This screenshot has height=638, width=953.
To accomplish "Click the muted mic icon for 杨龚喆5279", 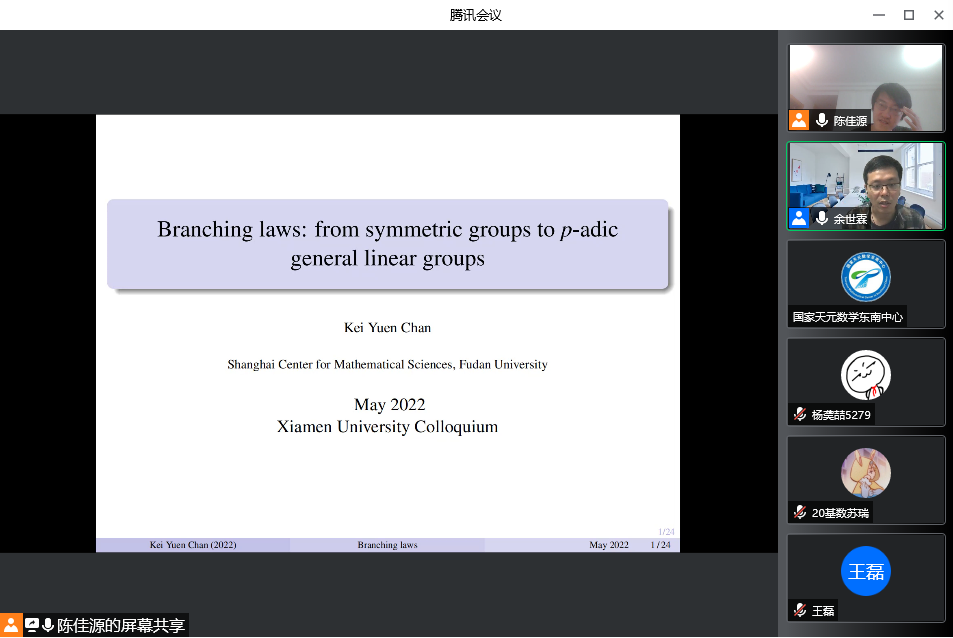I will pyautogui.click(x=800, y=414).
